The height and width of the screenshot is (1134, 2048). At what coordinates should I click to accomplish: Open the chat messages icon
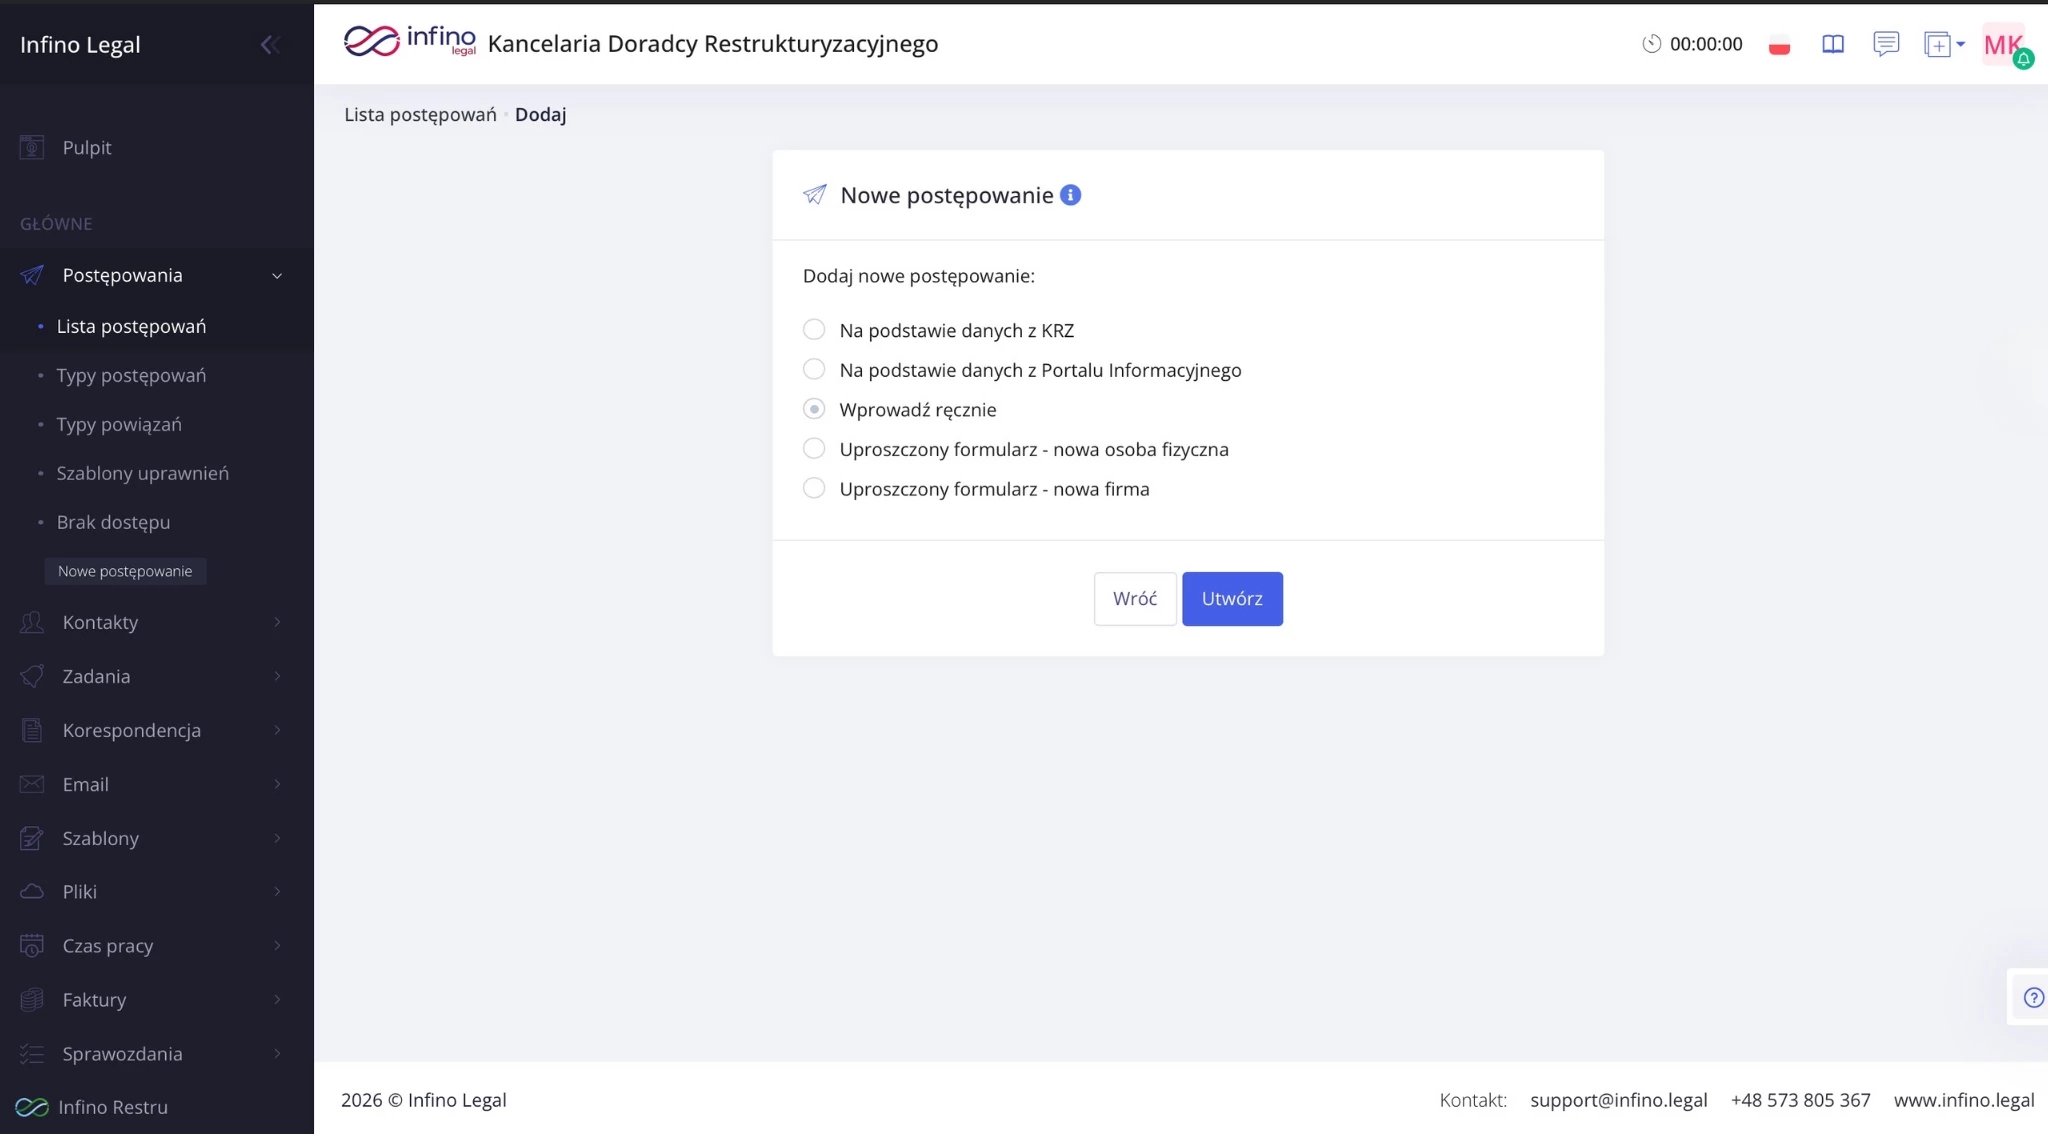(x=1885, y=44)
